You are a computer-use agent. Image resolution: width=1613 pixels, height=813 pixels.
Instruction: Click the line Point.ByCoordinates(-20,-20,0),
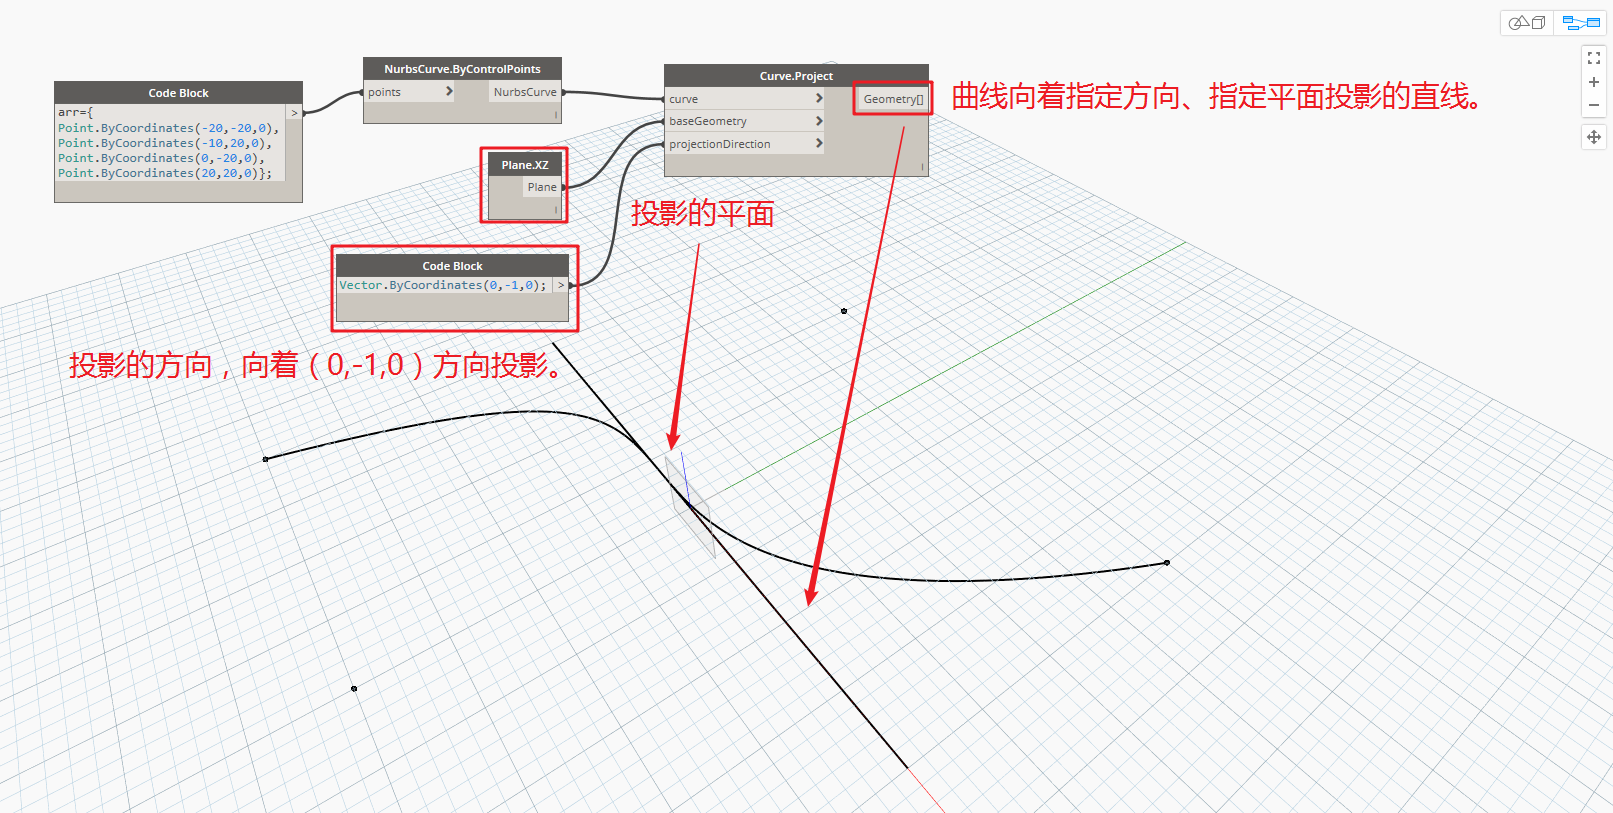(x=168, y=128)
